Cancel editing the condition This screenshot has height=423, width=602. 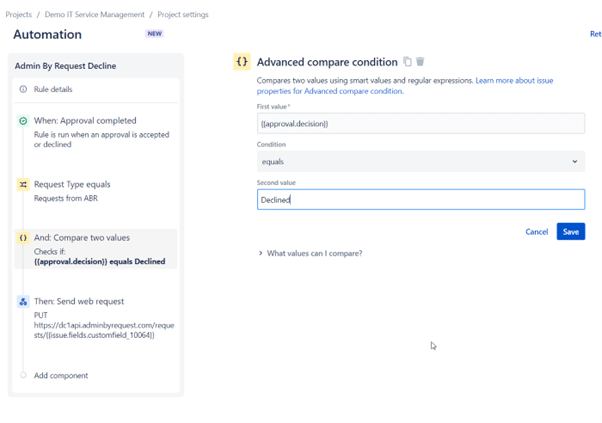[536, 232]
